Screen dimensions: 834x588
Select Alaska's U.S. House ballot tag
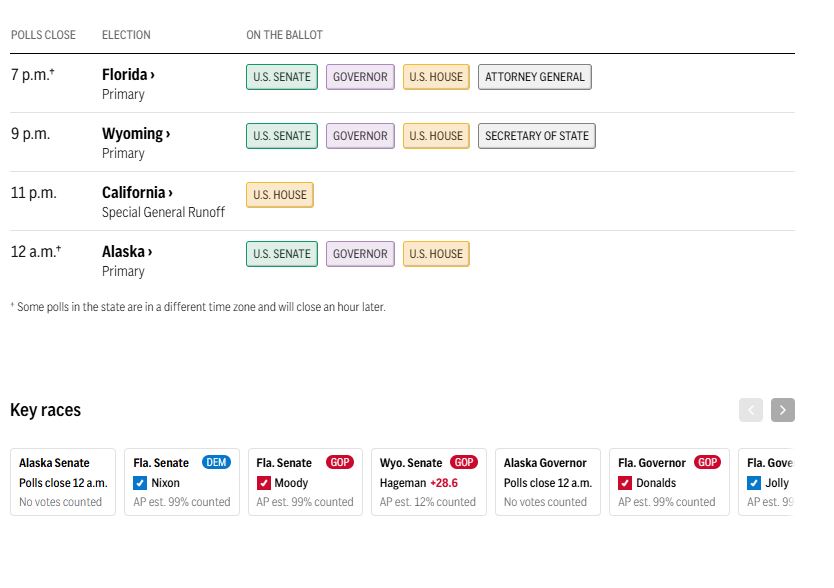click(436, 254)
